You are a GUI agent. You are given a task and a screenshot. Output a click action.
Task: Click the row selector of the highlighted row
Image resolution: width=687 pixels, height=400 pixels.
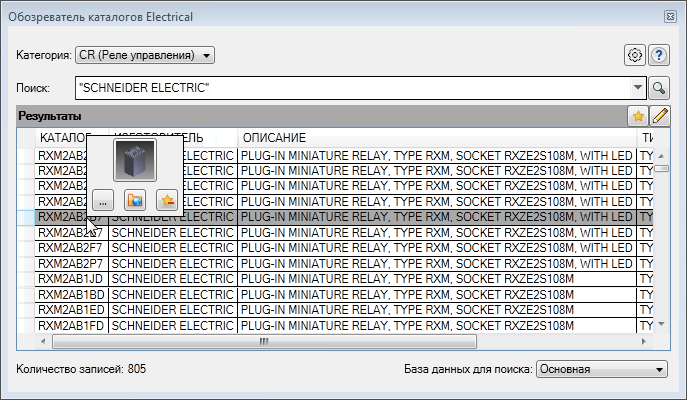(x=26, y=217)
